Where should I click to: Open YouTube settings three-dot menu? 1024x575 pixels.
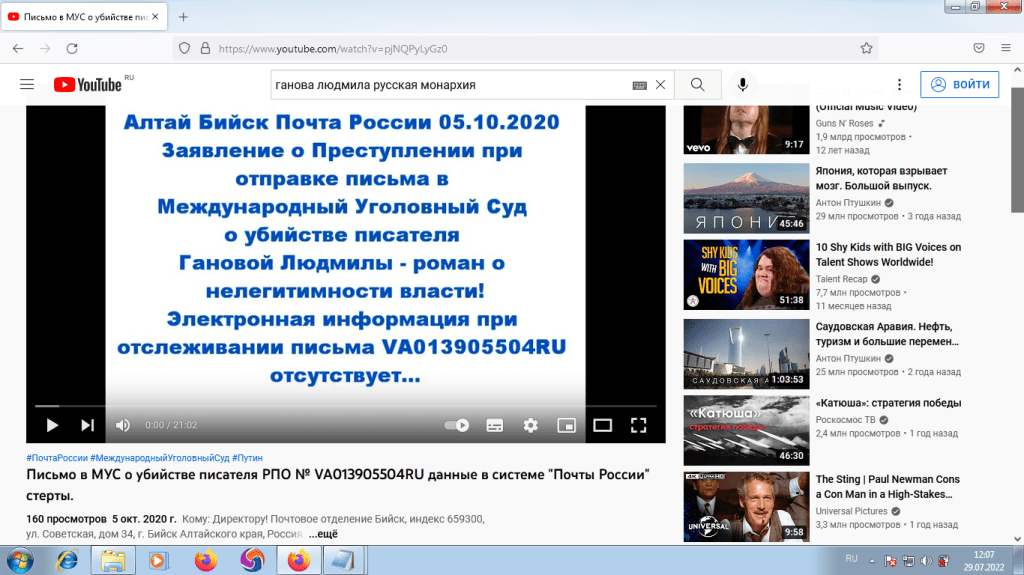(899, 85)
